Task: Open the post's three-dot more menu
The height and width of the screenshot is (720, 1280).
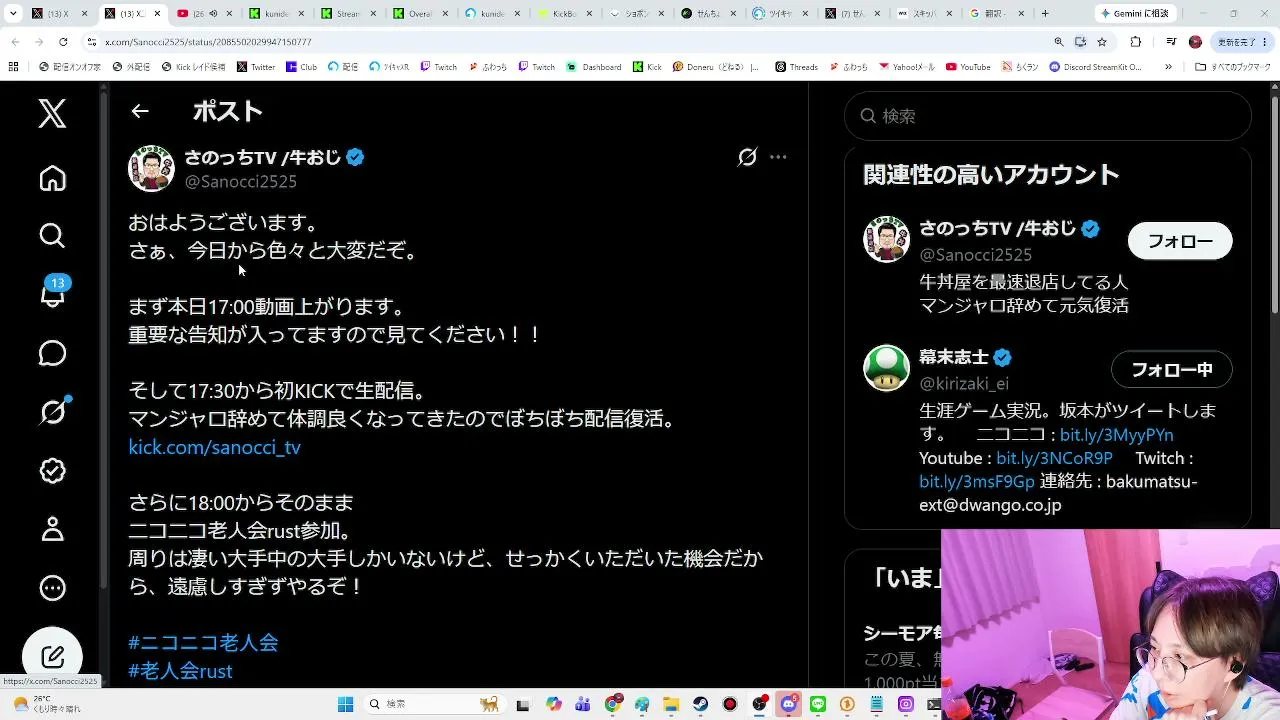Action: (778, 157)
